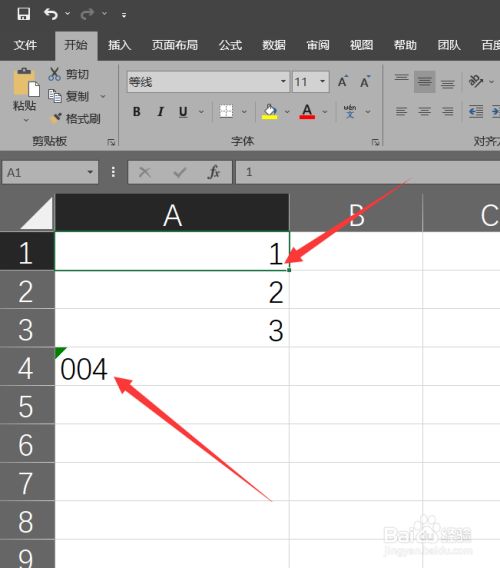Select the 开始 ribbon tab
Image resolution: width=500 pixels, height=568 pixels.
(x=76, y=45)
